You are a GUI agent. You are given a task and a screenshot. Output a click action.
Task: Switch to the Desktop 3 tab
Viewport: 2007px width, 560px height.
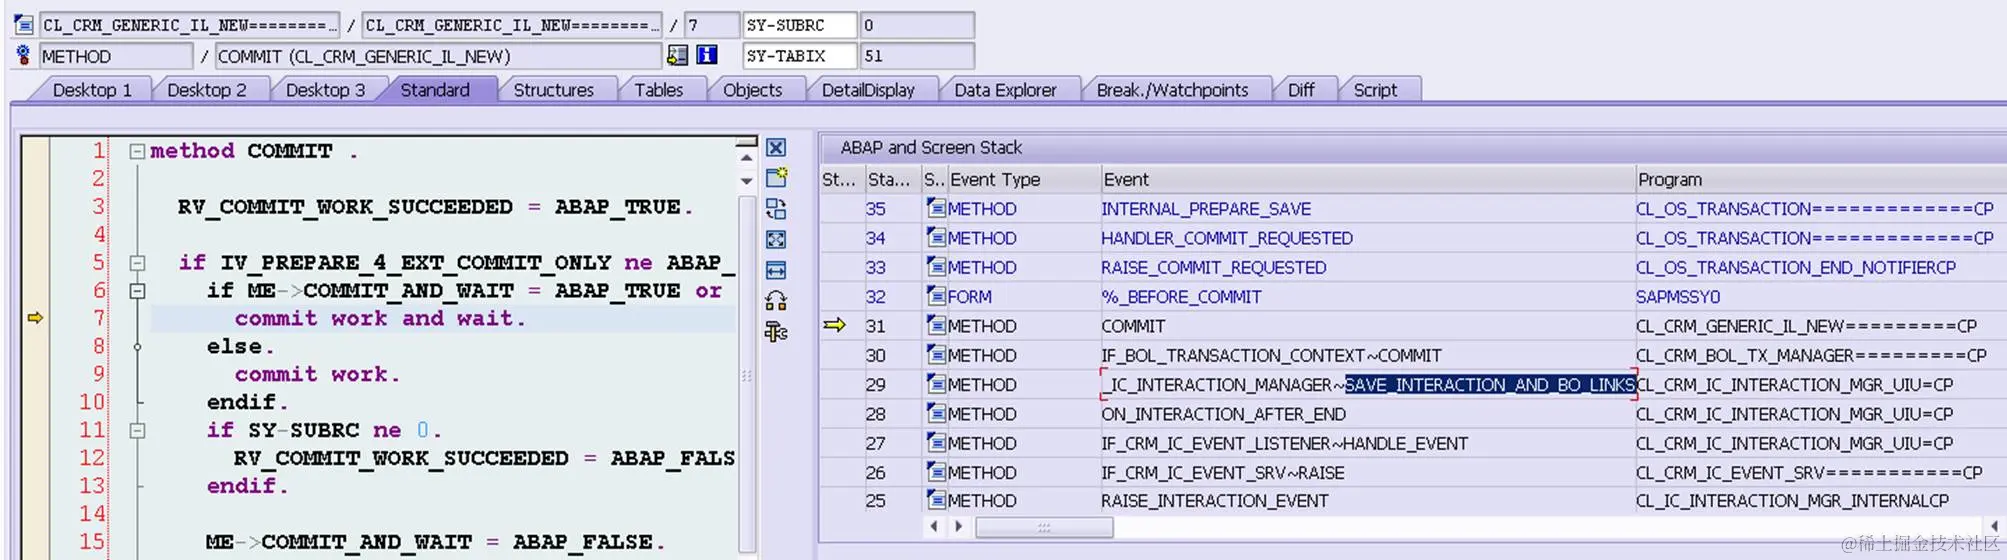click(x=325, y=90)
